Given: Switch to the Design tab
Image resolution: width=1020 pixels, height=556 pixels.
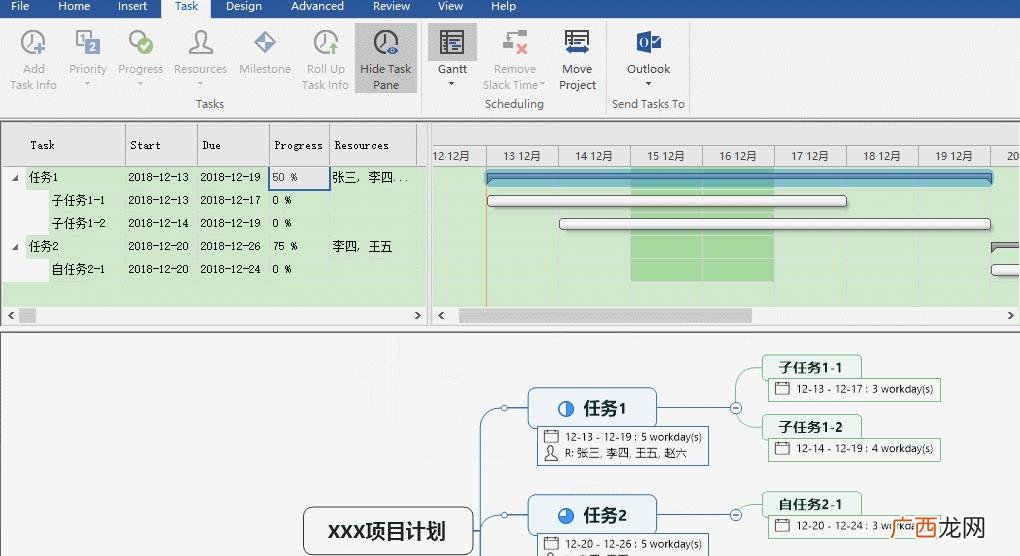Looking at the screenshot, I should pos(244,7).
